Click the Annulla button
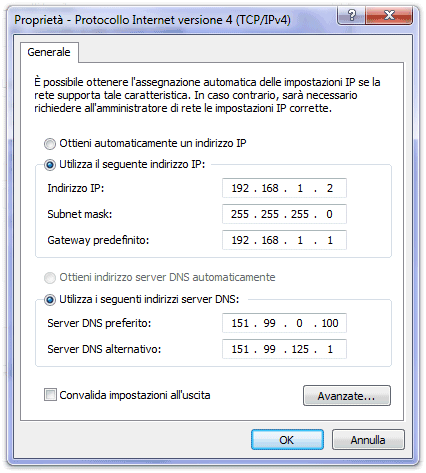The width and height of the screenshot is (426, 473). (368, 440)
